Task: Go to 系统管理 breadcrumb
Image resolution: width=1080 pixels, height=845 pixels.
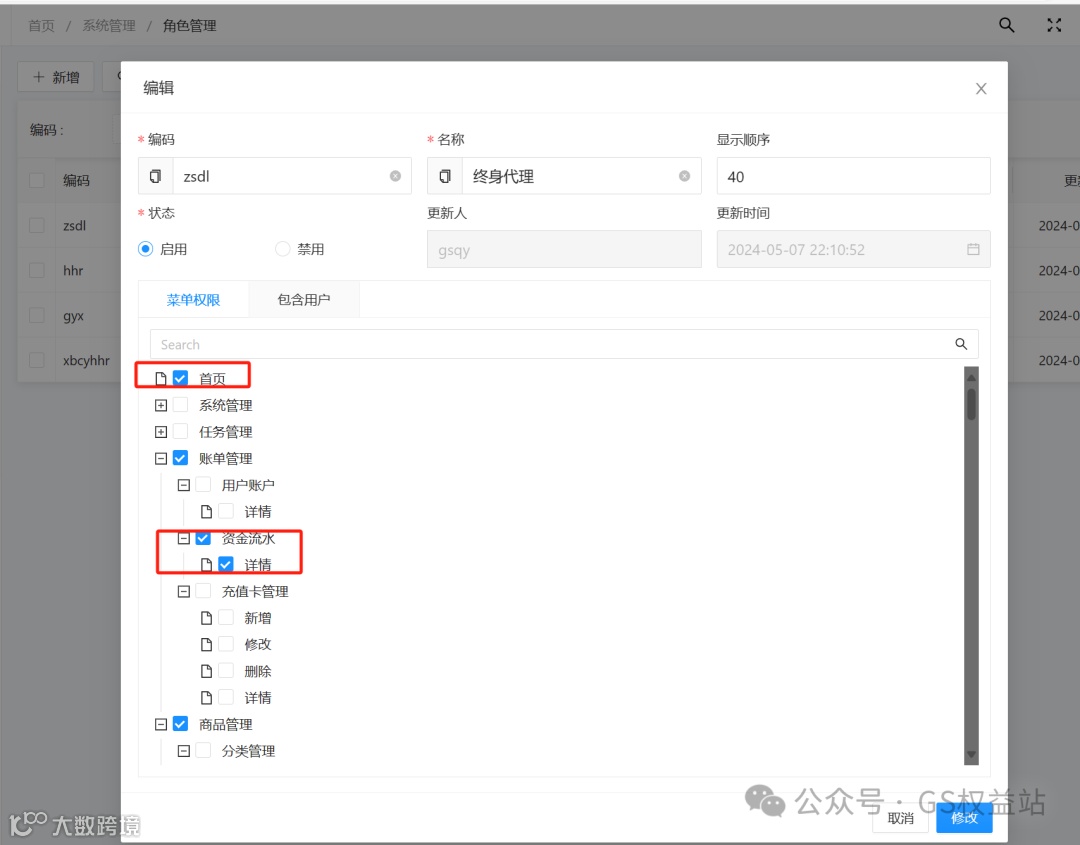Action: [x=109, y=26]
